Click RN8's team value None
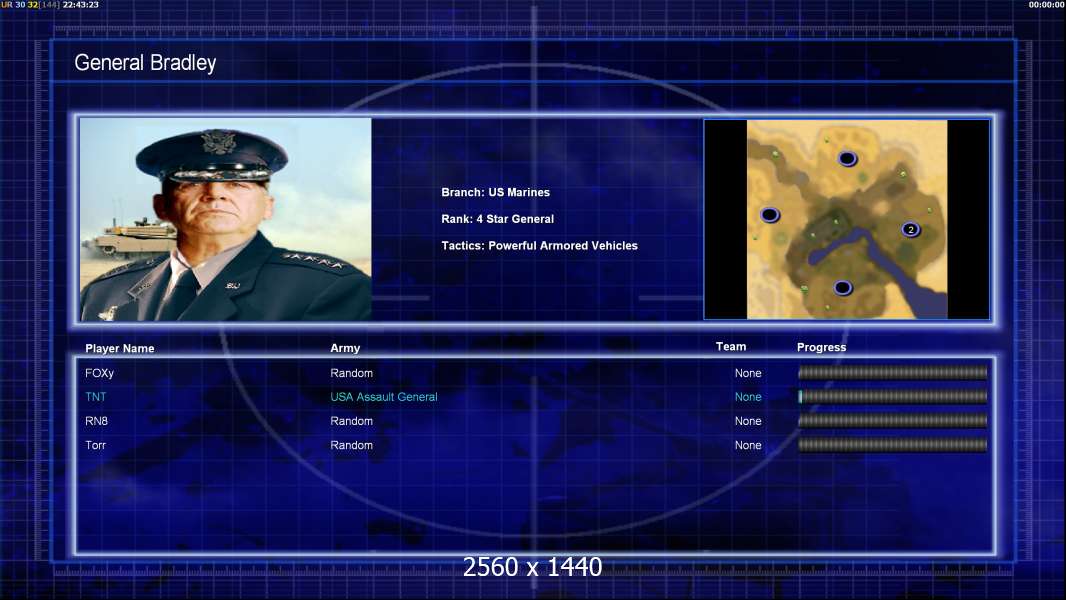 pyautogui.click(x=748, y=421)
